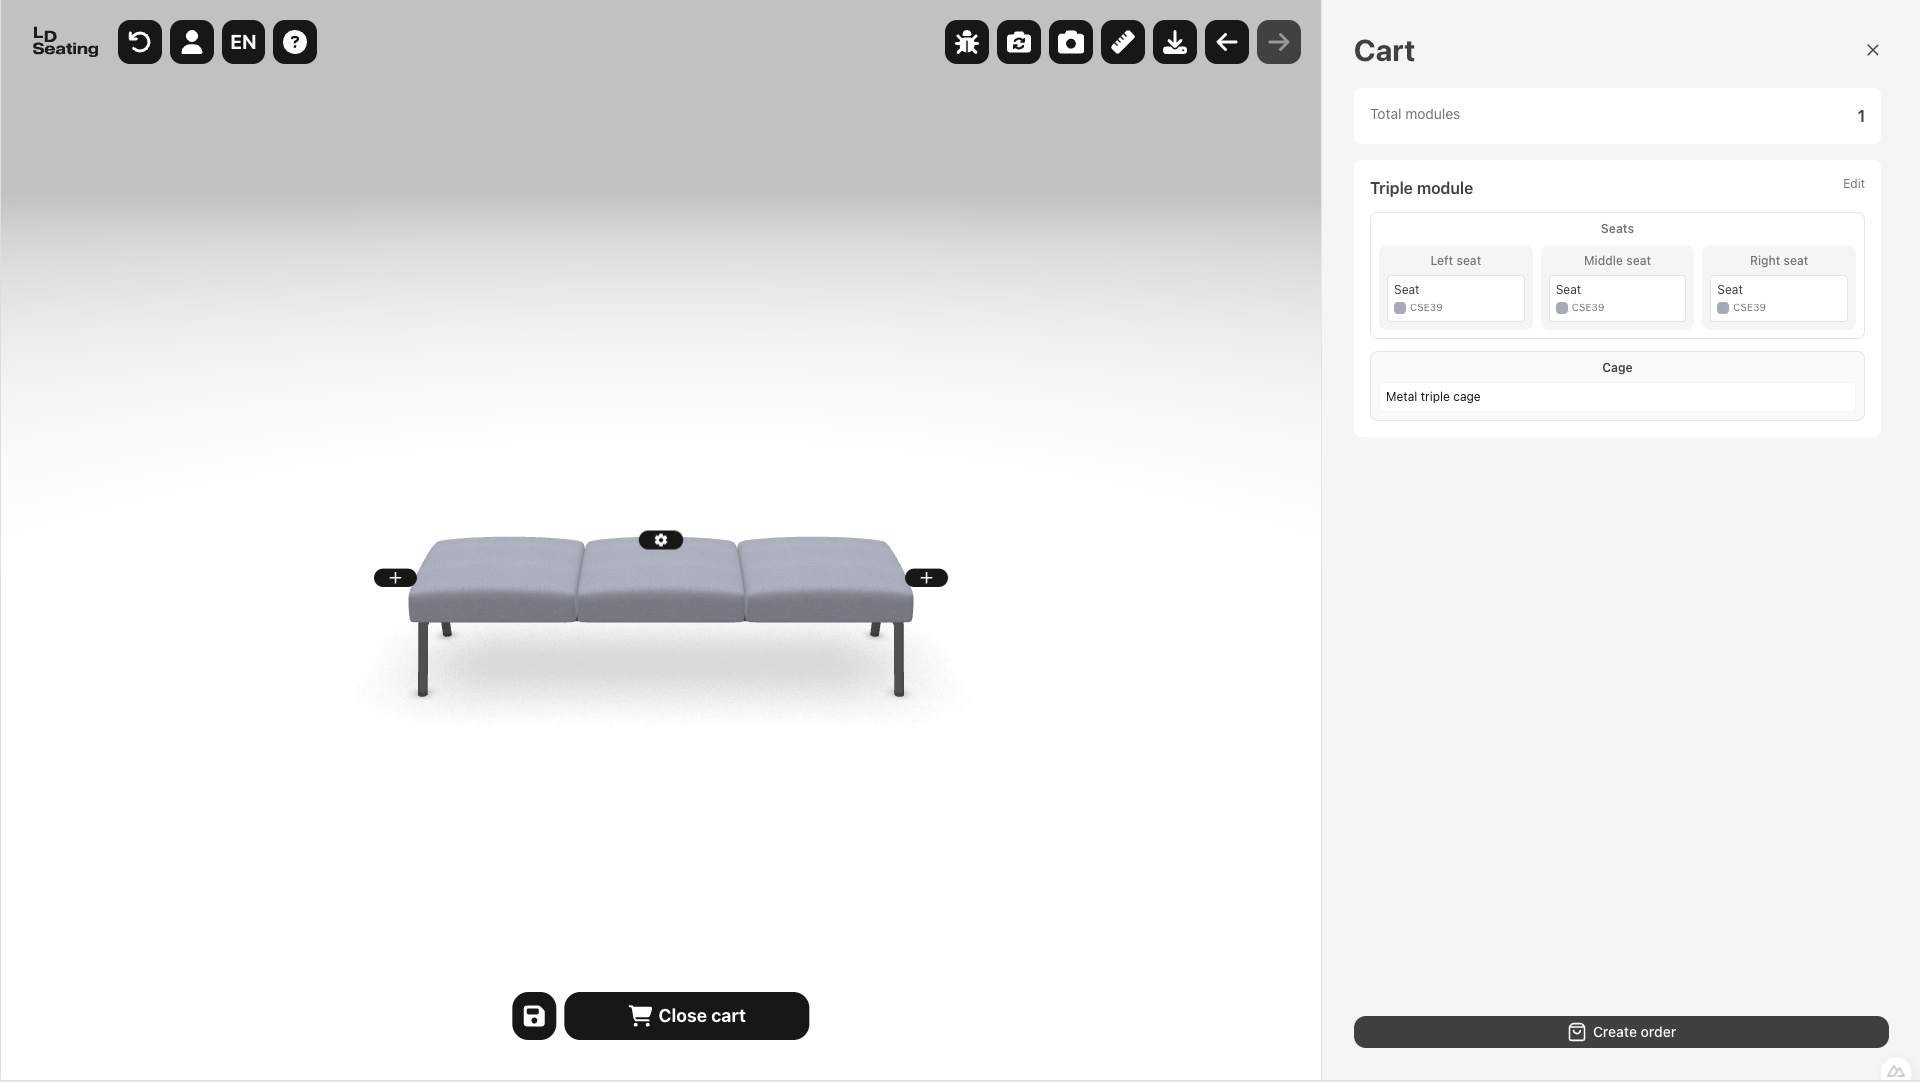The height and width of the screenshot is (1082, 1920).
Task: Open the user account icon
Action: coord(192,42)
